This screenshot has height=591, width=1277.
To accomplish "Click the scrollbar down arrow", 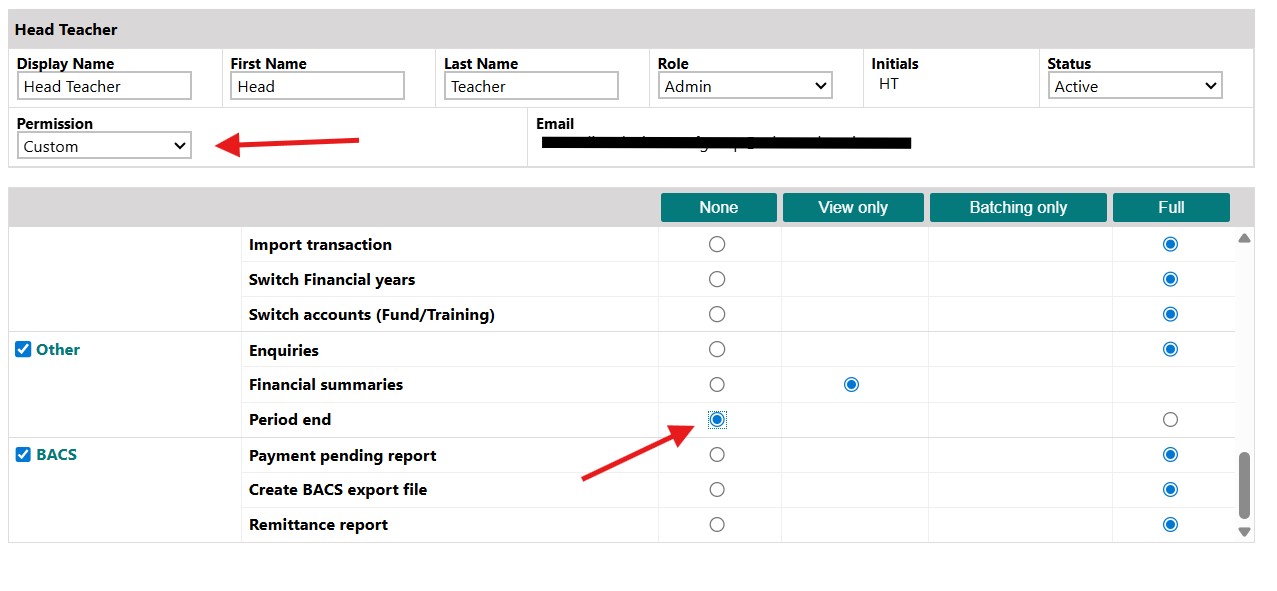I will (1244, 532).
